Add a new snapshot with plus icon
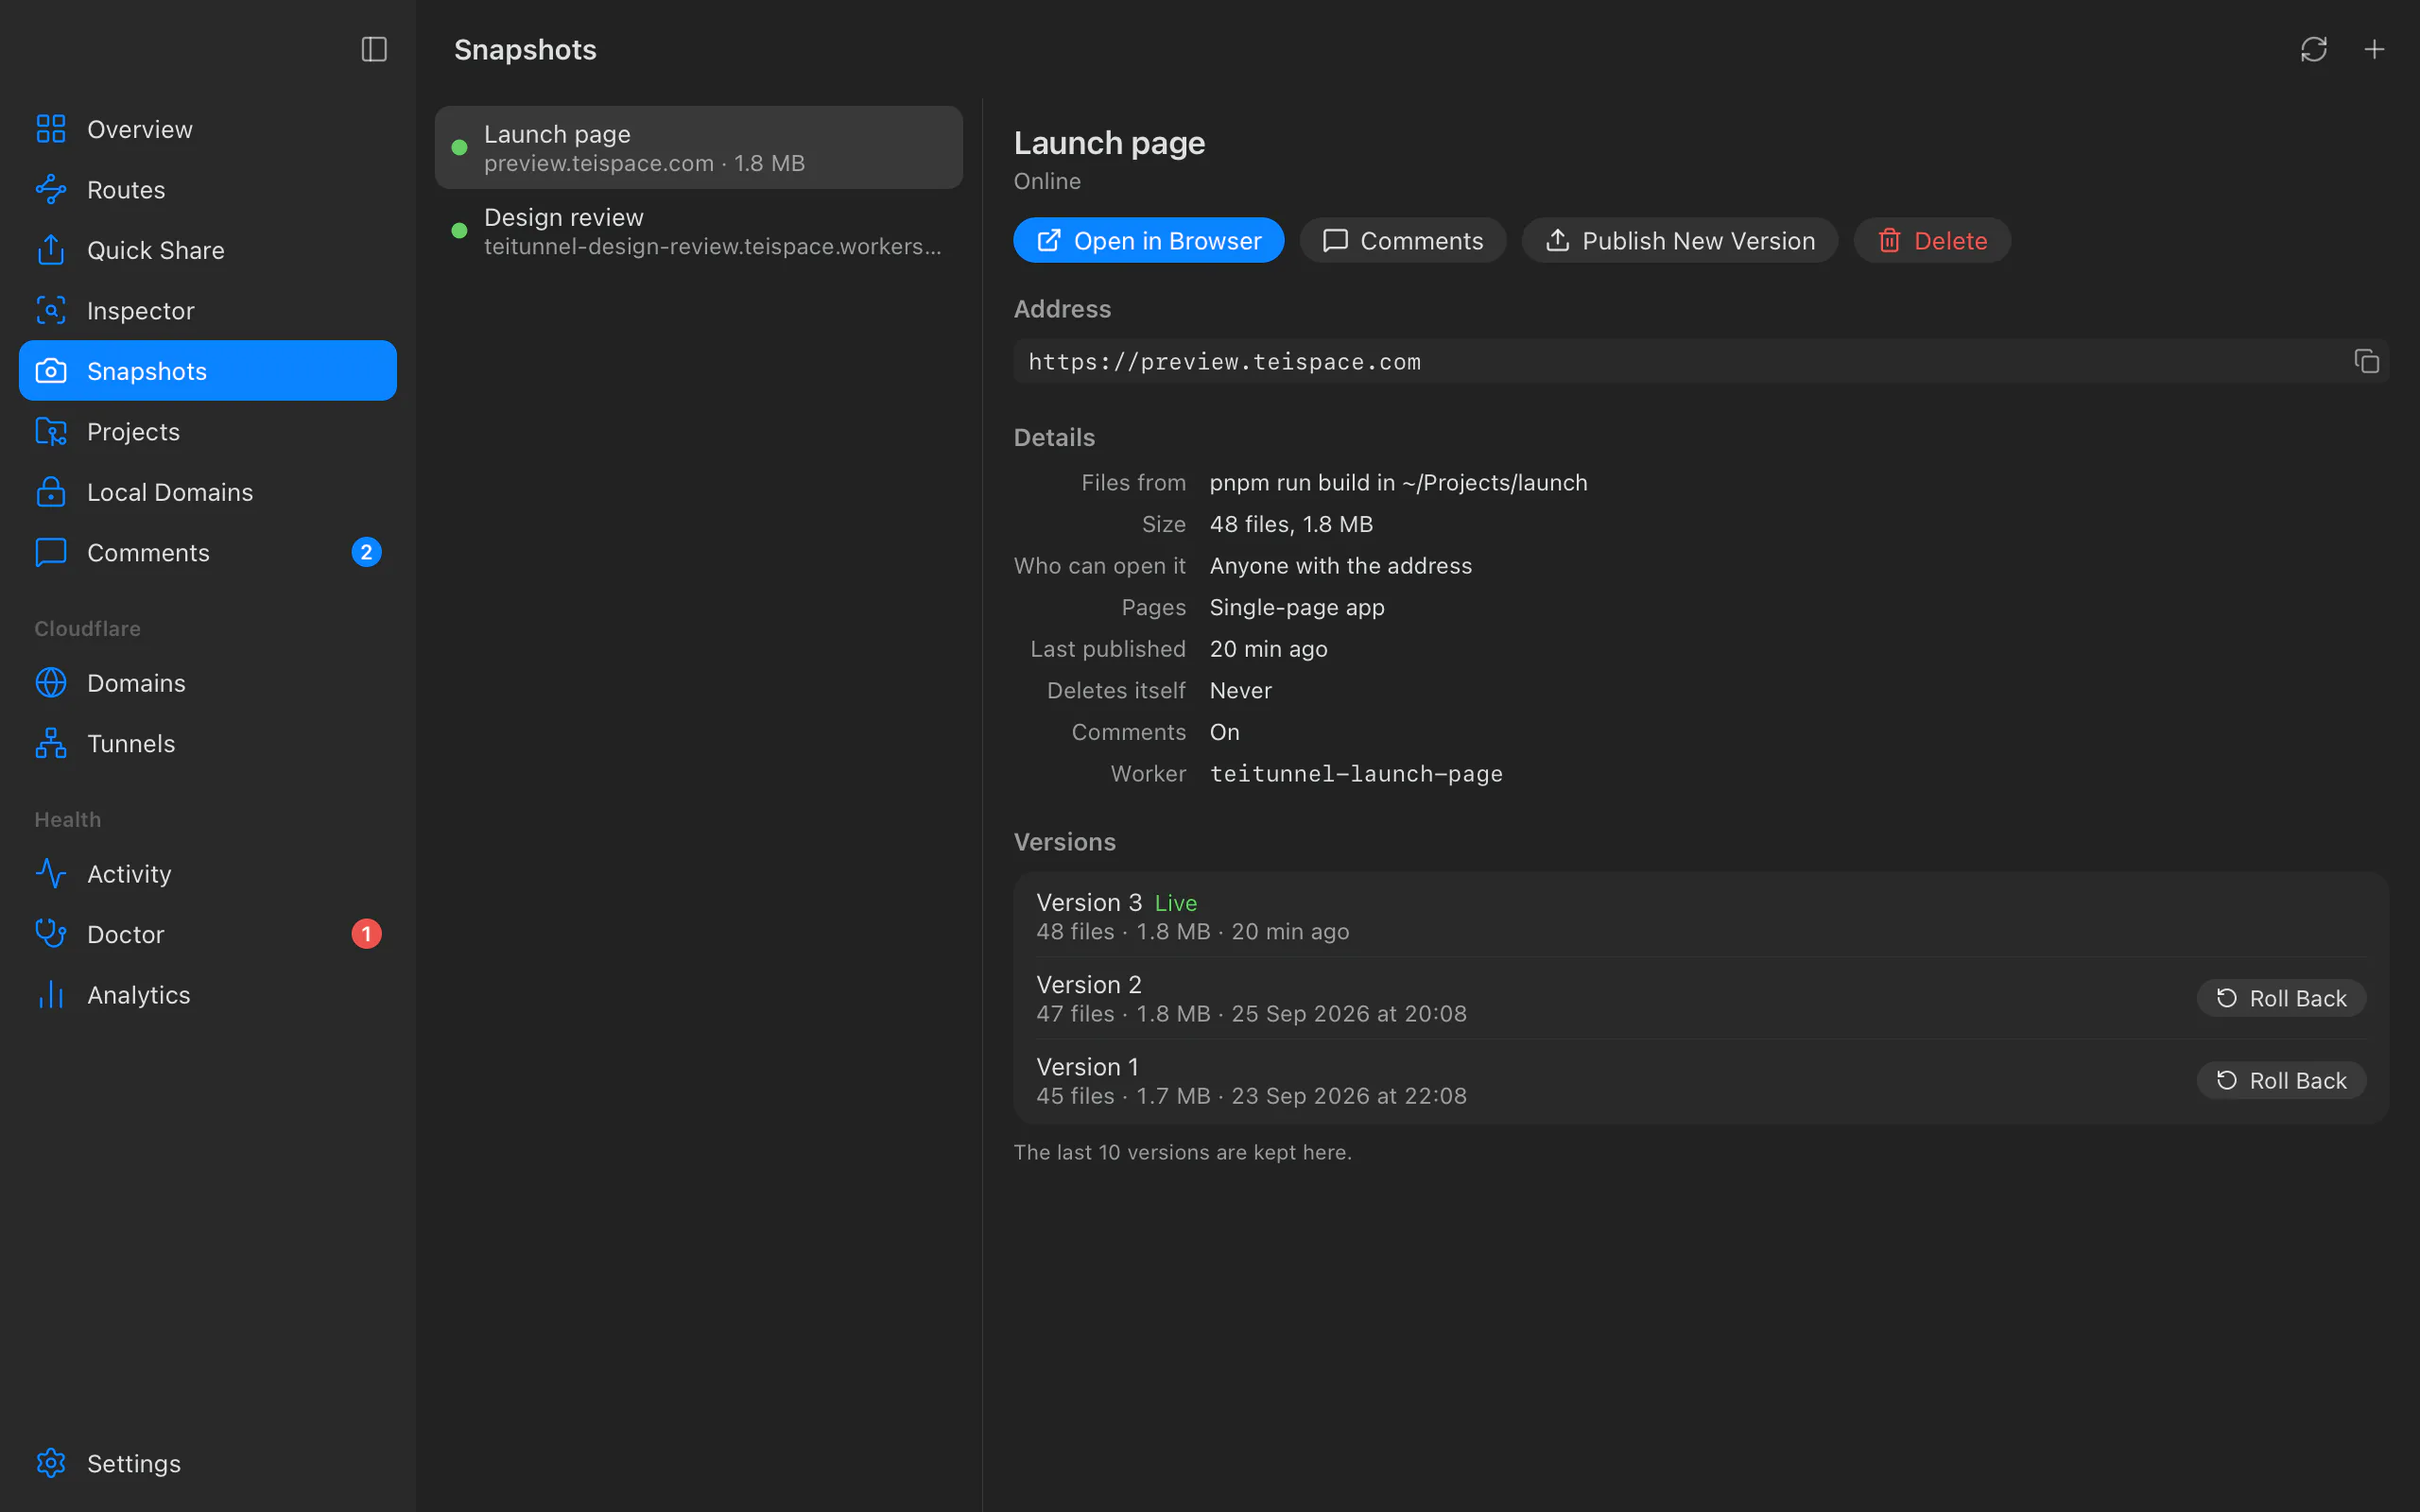Screen dimensions: 2420x1512 coord(2374,49)
